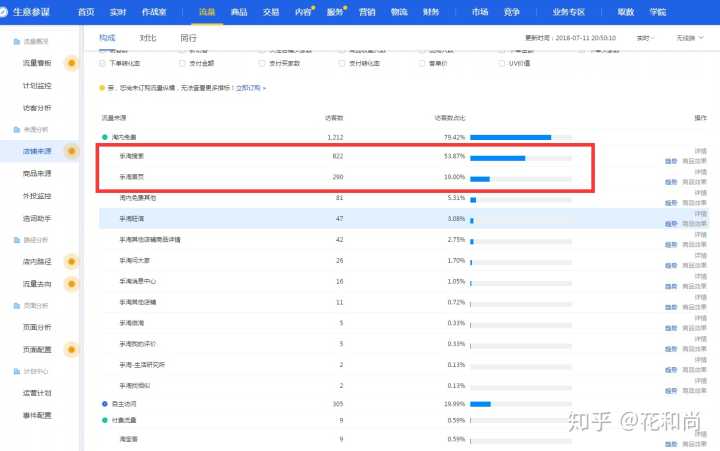Click the orange badge beside 流量去向
The image size is (720, 451).
[x=71, y=284]
